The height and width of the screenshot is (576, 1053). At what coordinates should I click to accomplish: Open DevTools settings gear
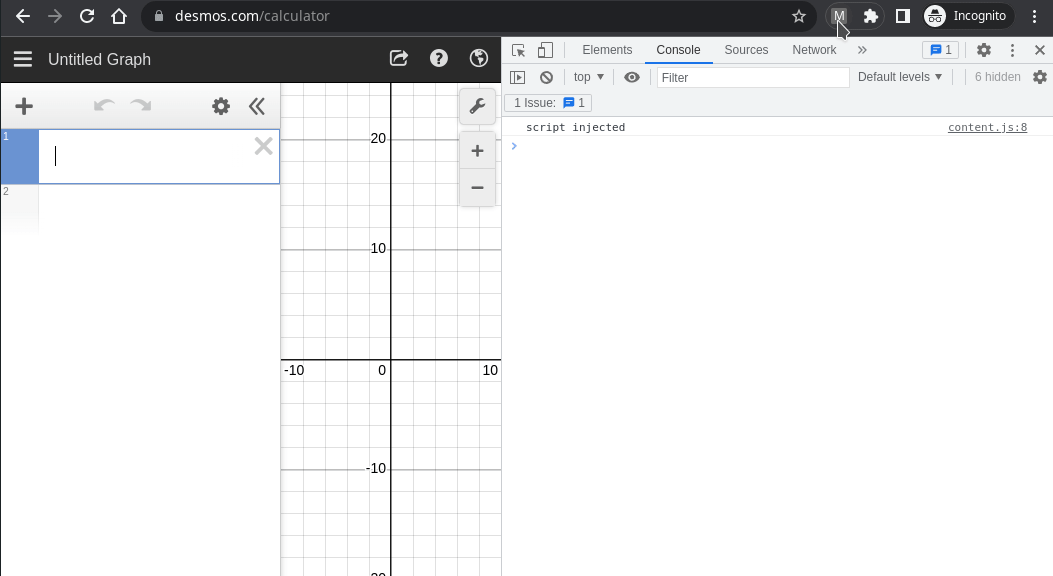point(984,50)
